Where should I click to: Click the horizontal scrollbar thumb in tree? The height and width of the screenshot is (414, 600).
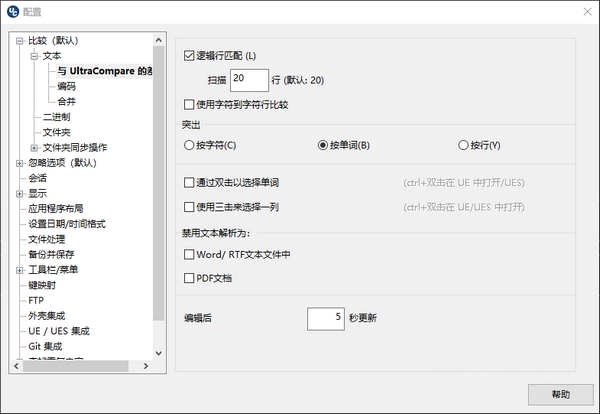tap(76, 366)
